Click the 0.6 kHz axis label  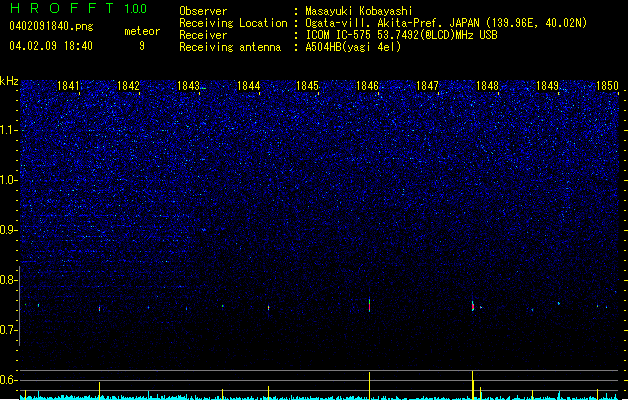click(x=9, y=380)
